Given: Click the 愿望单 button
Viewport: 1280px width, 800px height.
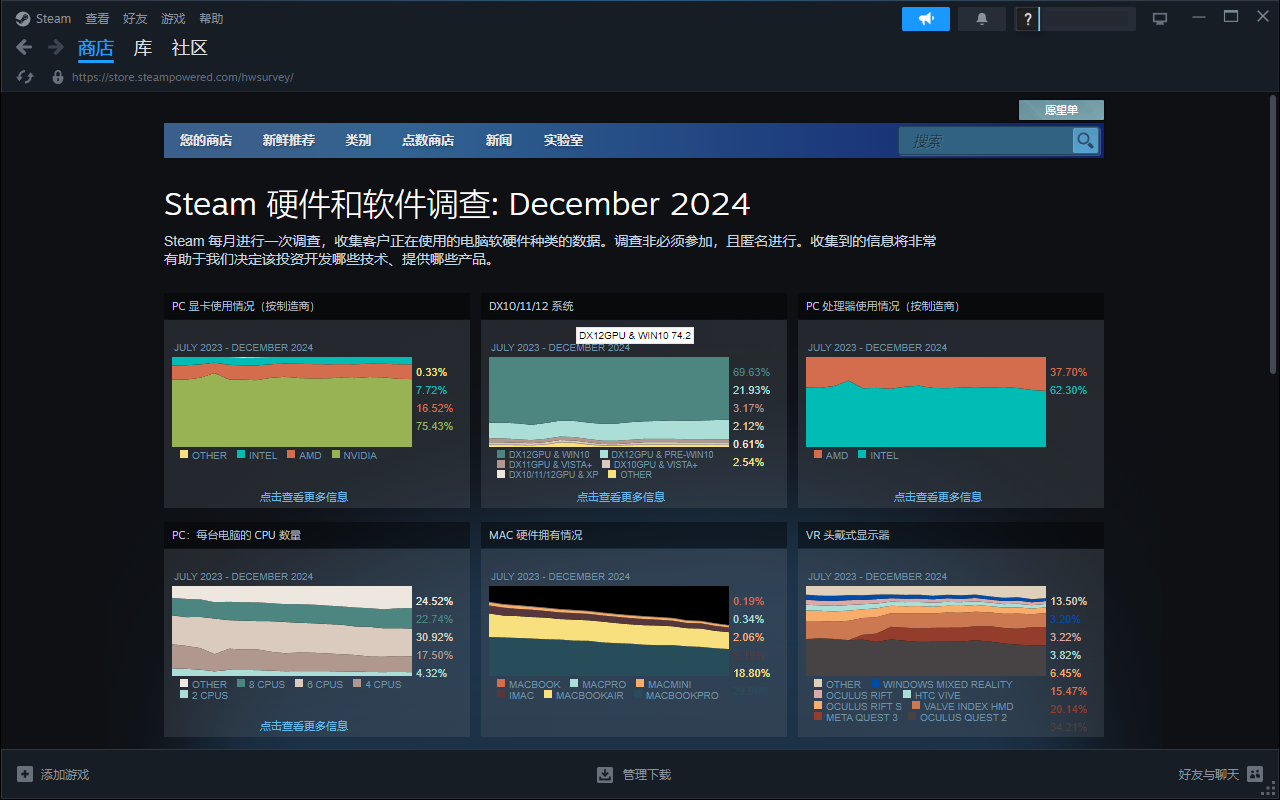Looking at the screenshot, I should pos(1061,109).
